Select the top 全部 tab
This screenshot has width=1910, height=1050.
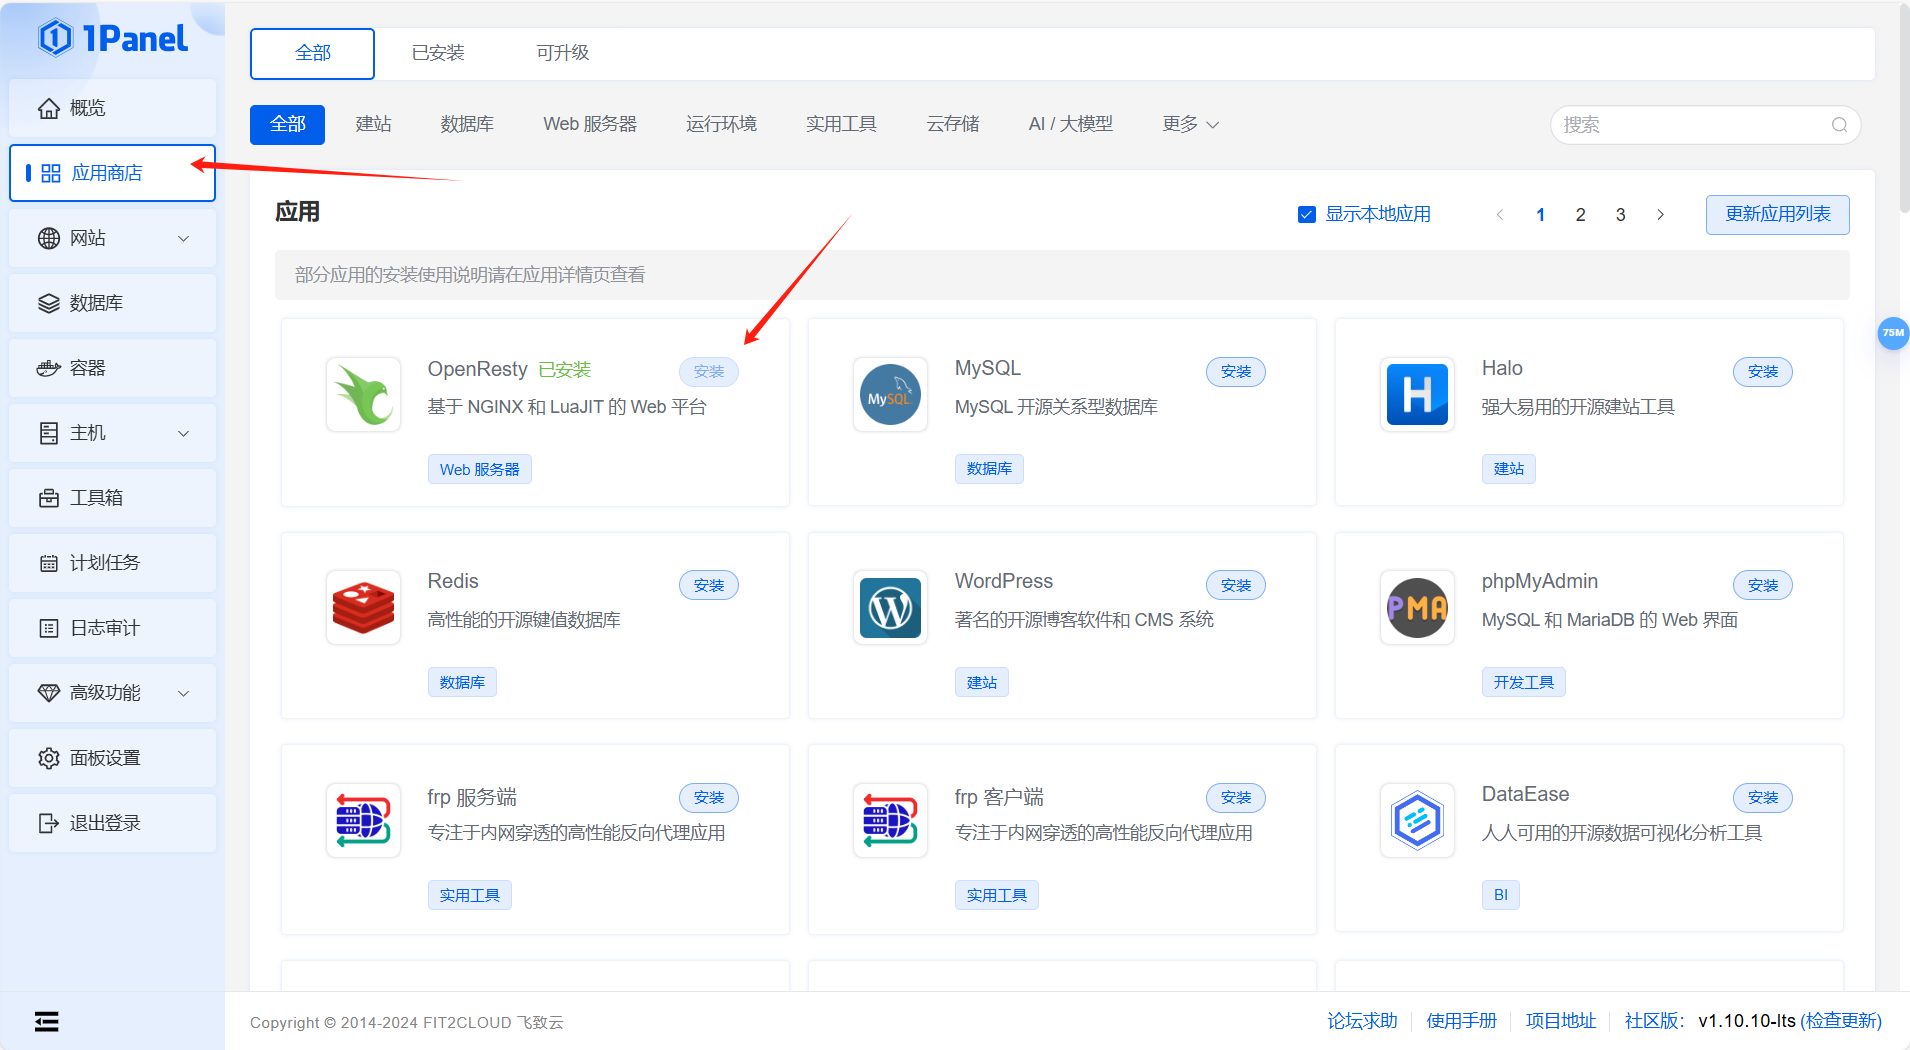pyautogui.click(x=313, y=53)
